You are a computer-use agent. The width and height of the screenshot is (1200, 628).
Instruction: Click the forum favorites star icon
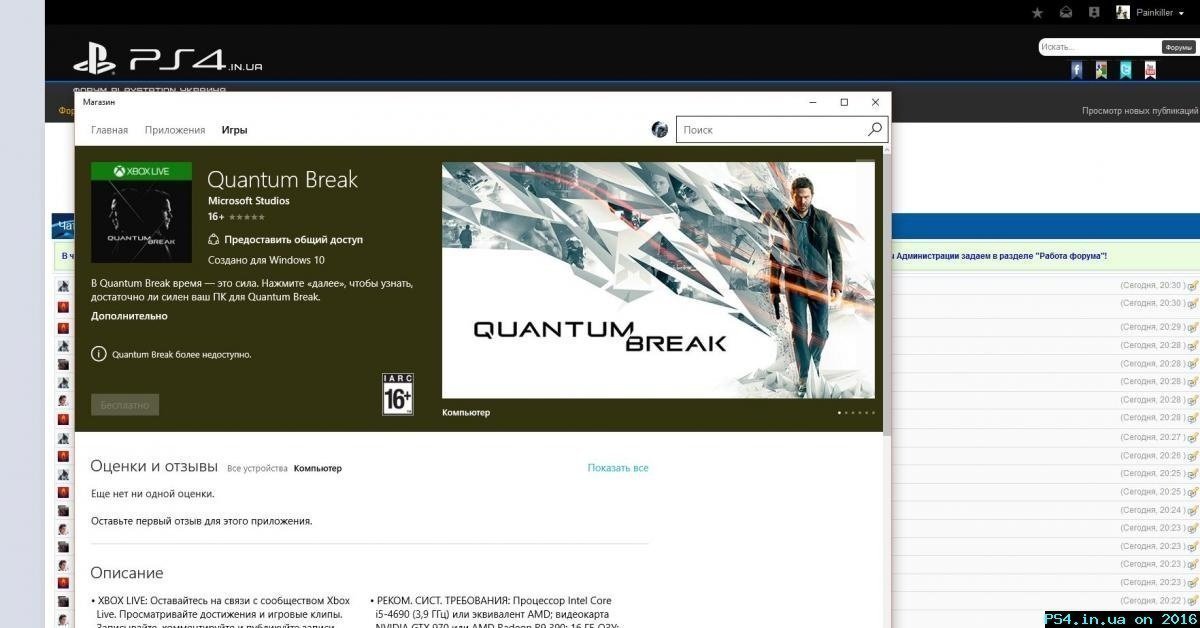(x=1037, y=13)
